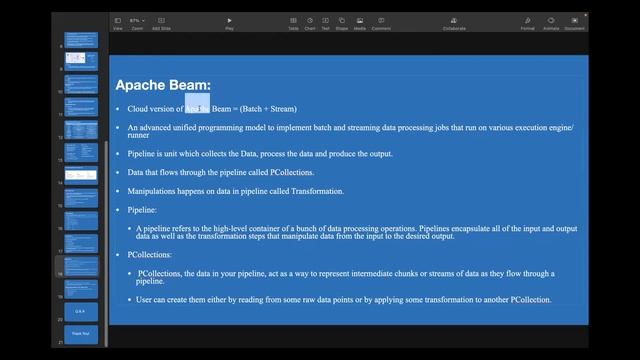Screen dimensions: 640x360
Task: Click the 'Pipeline:' heading bullet
Action: [142, 210]
